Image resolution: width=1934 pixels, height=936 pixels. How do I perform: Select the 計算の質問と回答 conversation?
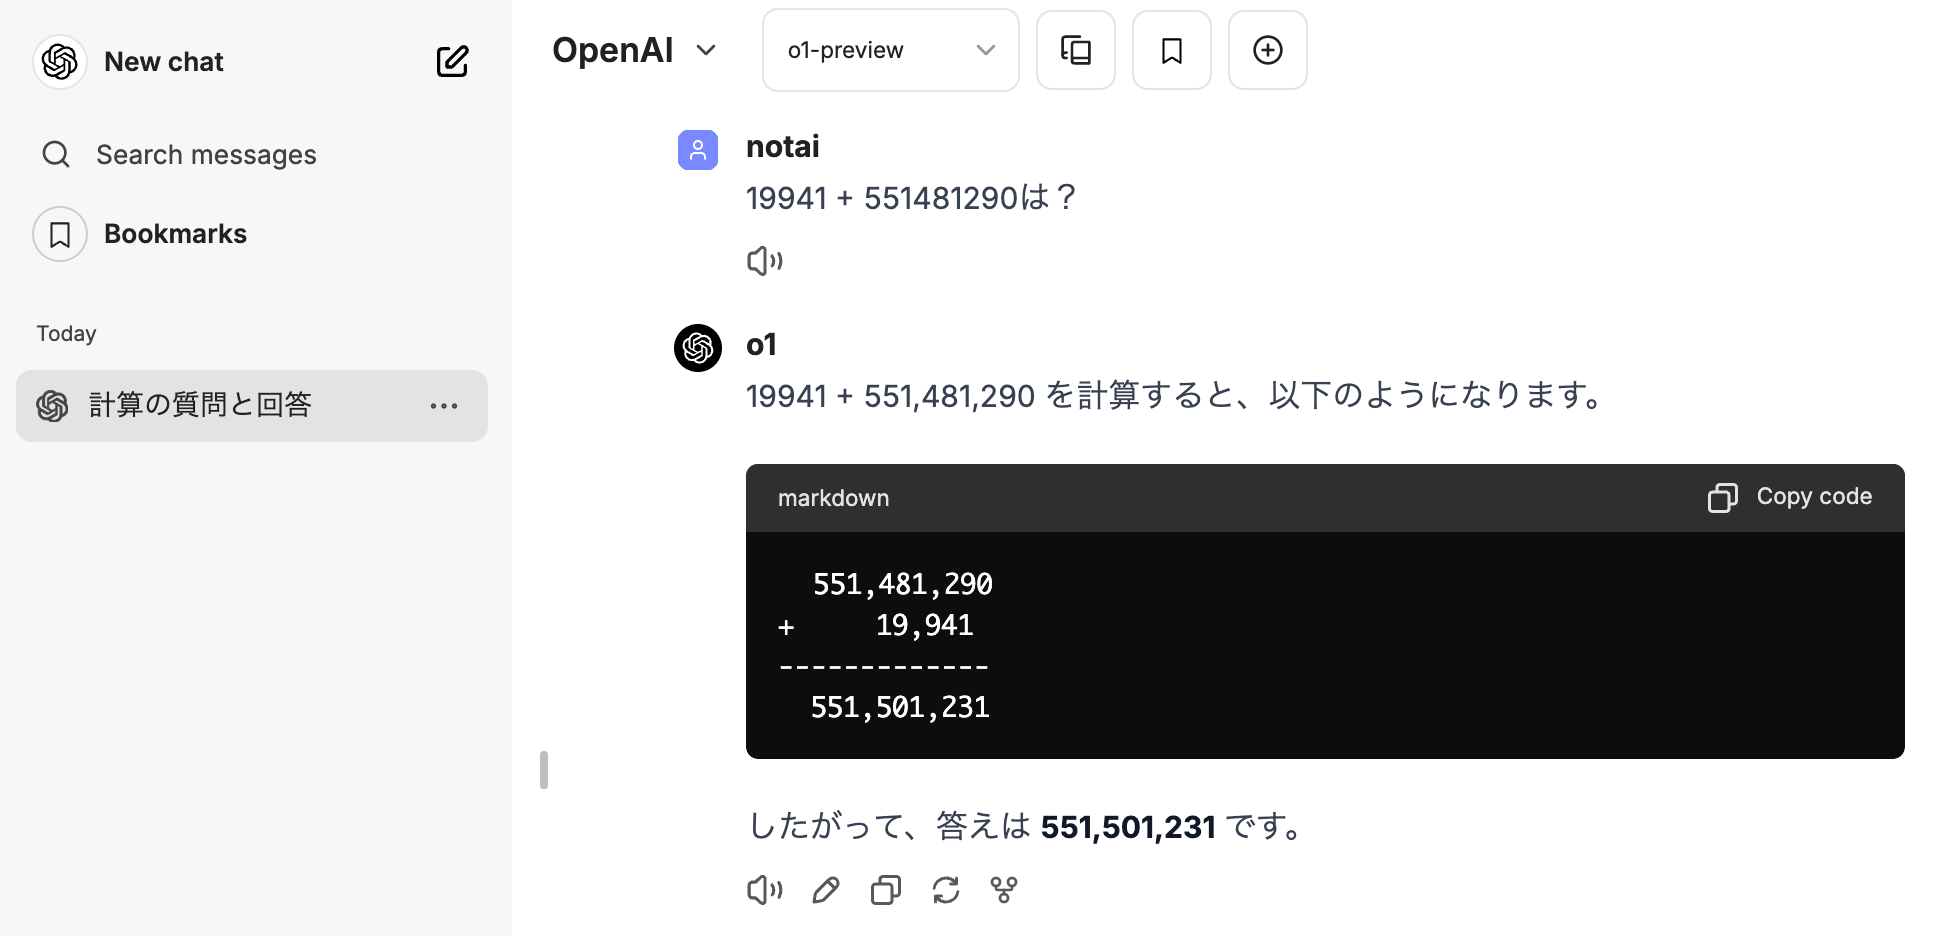(x=200, y=405)
